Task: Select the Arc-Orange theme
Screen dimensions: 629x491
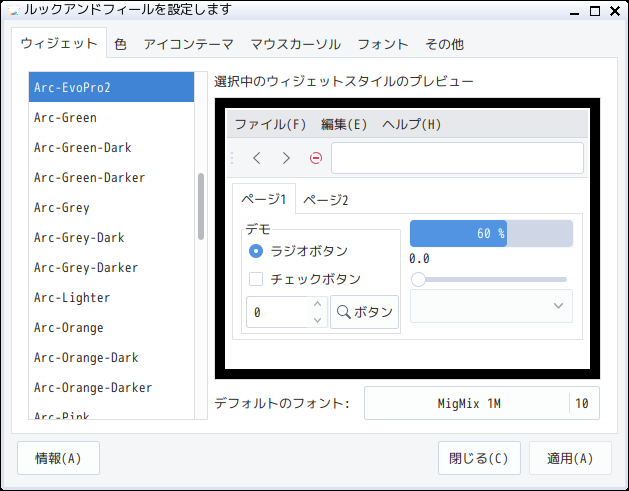Action: pos(112,328)
